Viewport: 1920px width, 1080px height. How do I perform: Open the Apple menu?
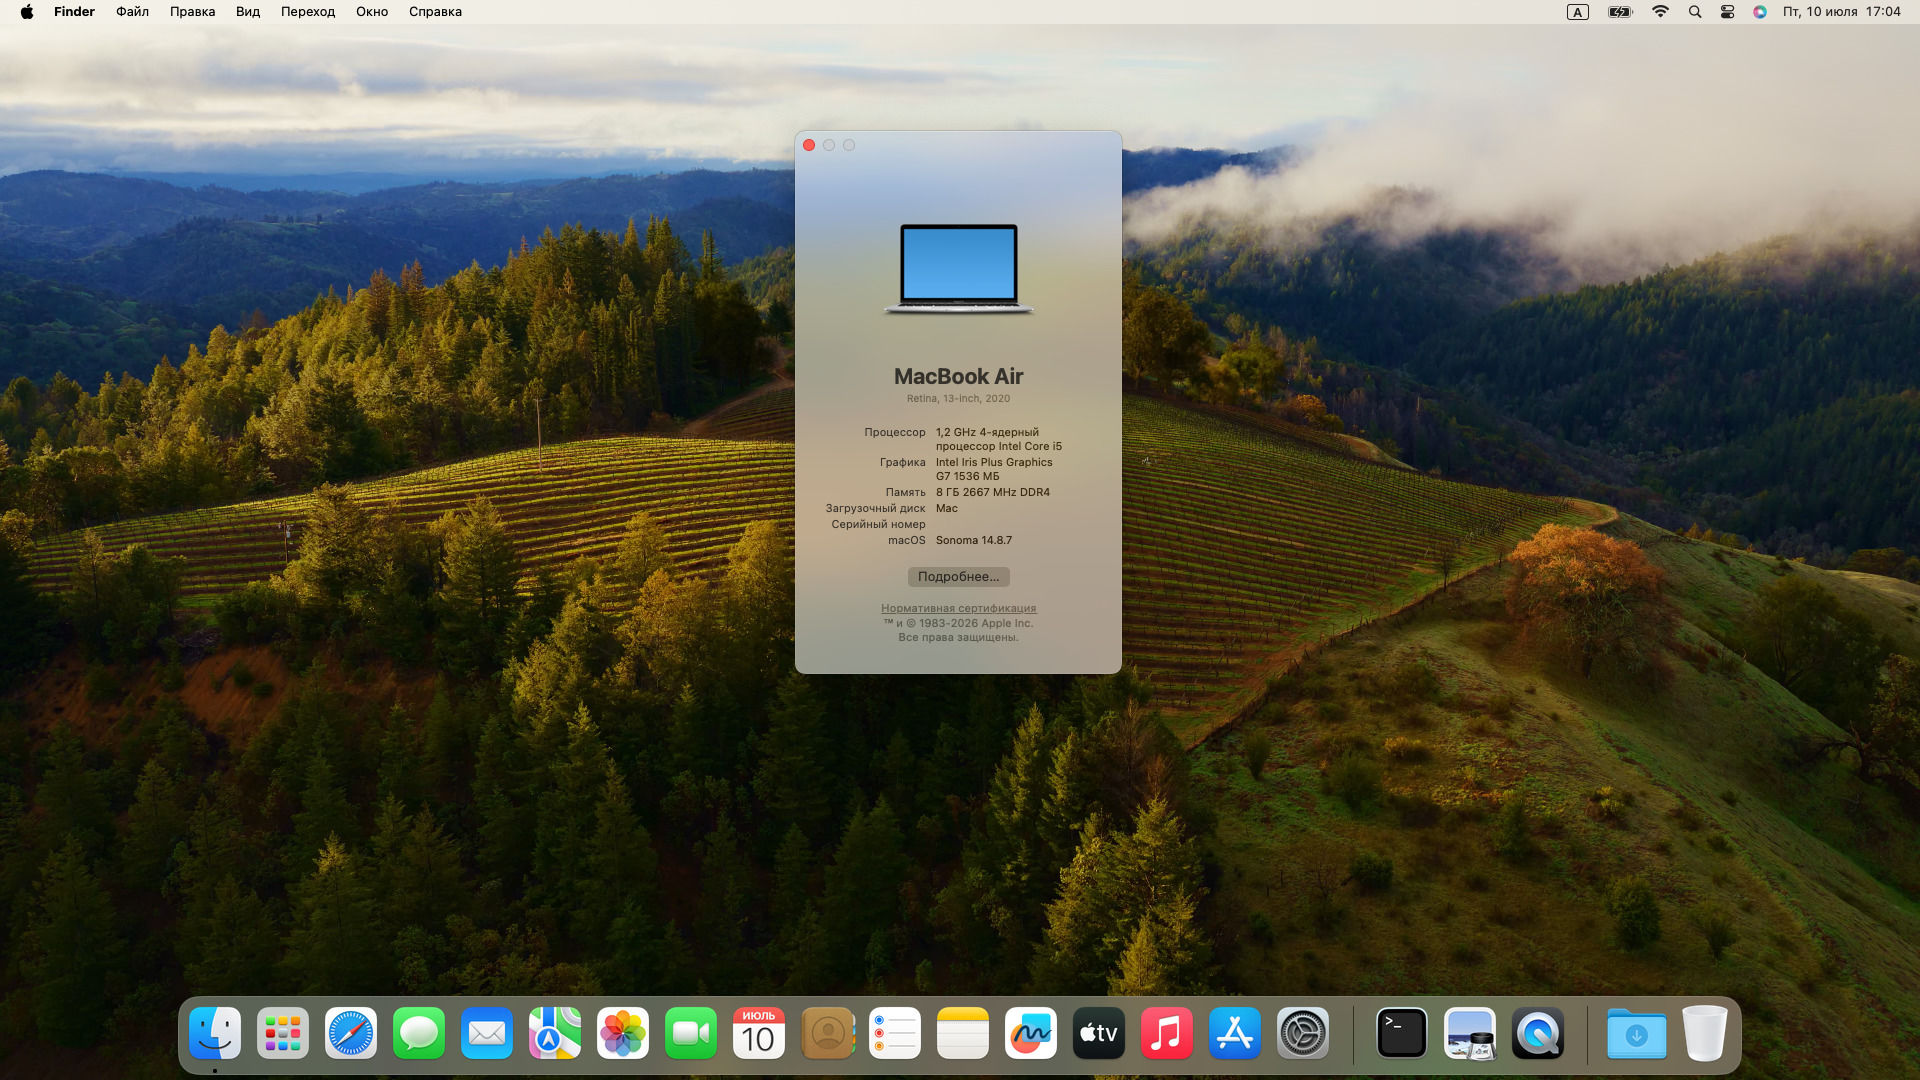click(27, 12)
